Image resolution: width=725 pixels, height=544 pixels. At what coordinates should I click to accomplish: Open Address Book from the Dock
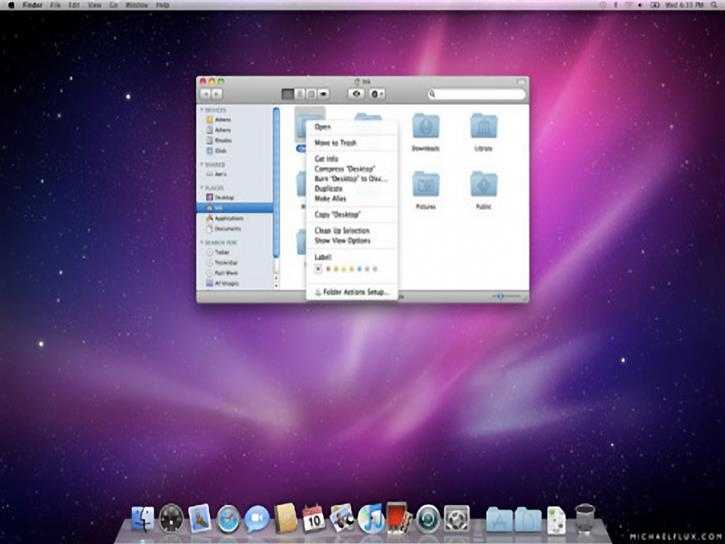pyautogui.click(x=285, y=519)
